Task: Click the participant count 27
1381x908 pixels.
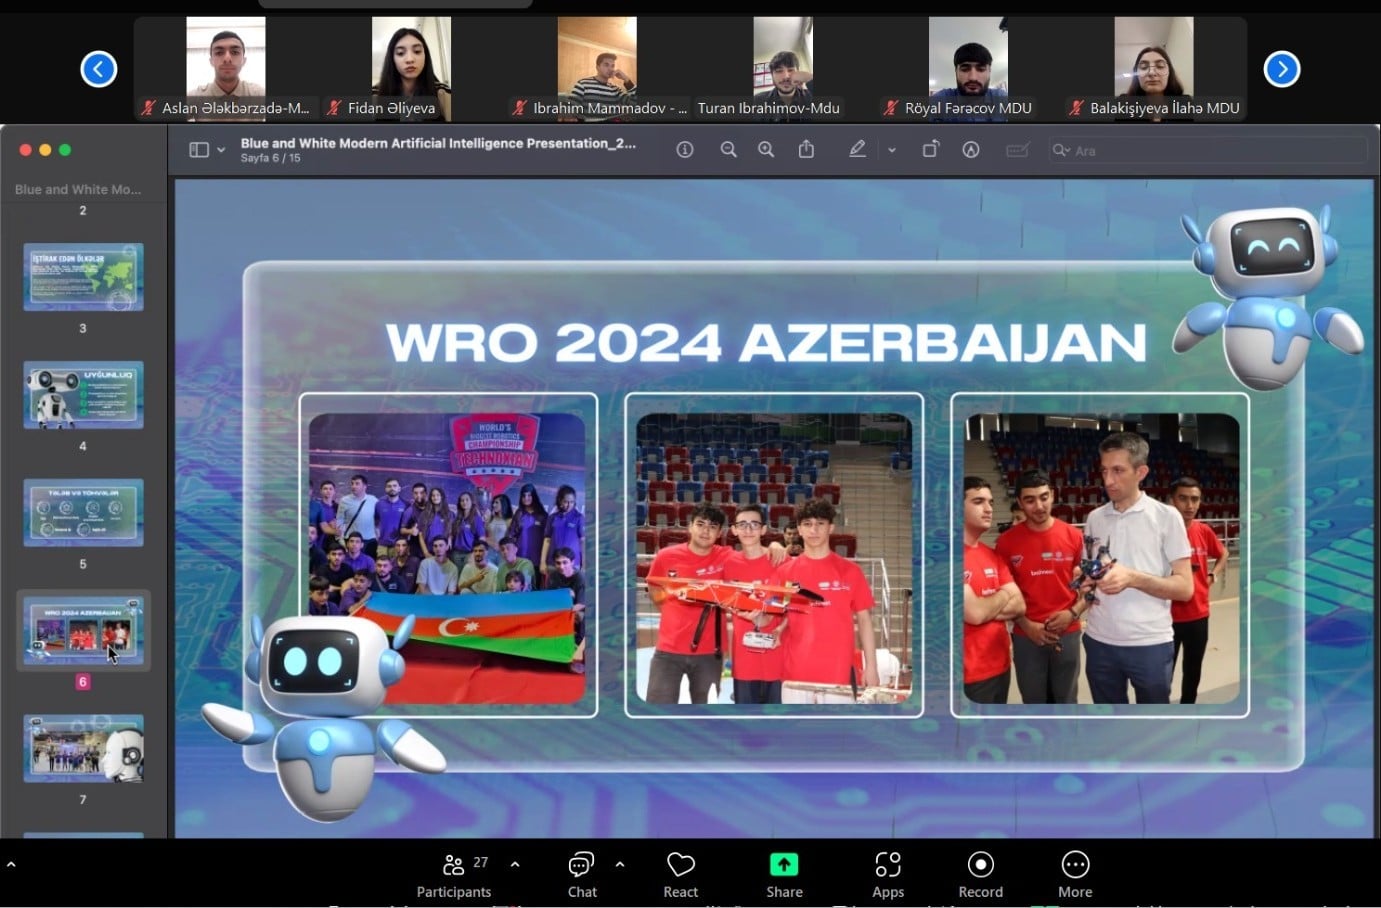Action: coord(481,862)
